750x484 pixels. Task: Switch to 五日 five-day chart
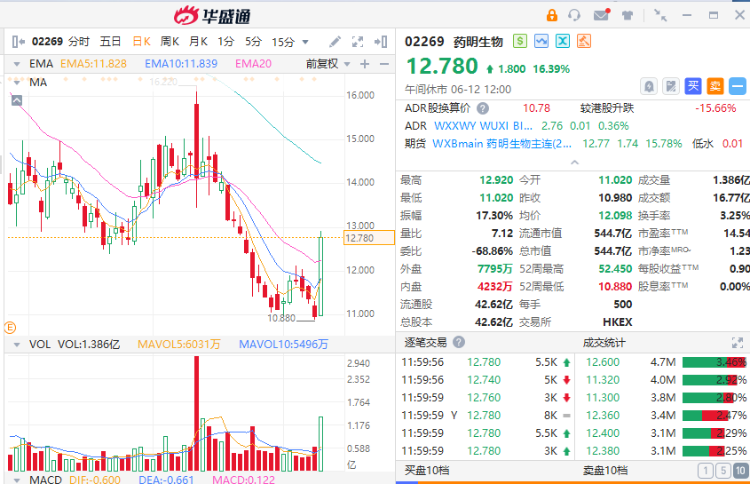tap(110, 42)
